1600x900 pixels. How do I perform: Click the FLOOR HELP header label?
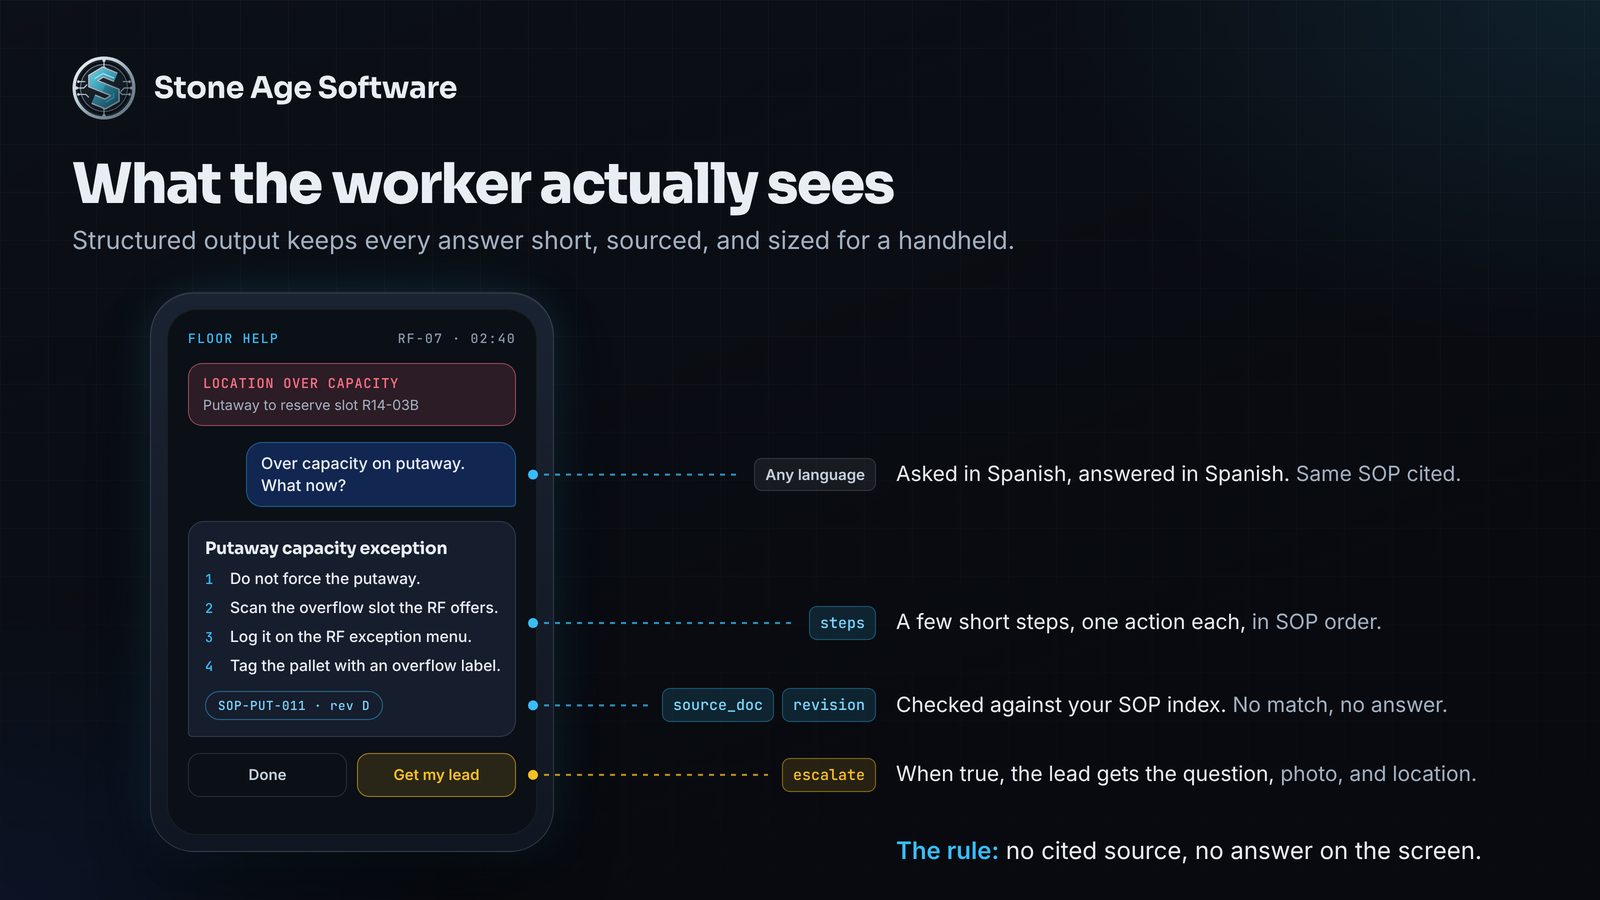point(233,339)
